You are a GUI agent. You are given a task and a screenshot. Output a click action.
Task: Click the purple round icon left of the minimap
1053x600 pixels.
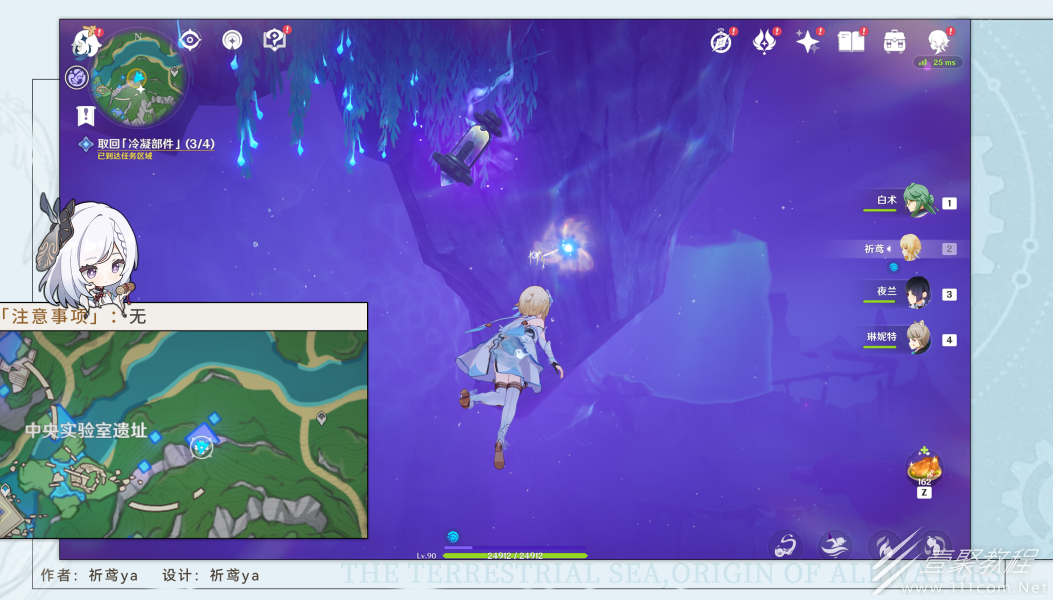(x=77, y=77)
